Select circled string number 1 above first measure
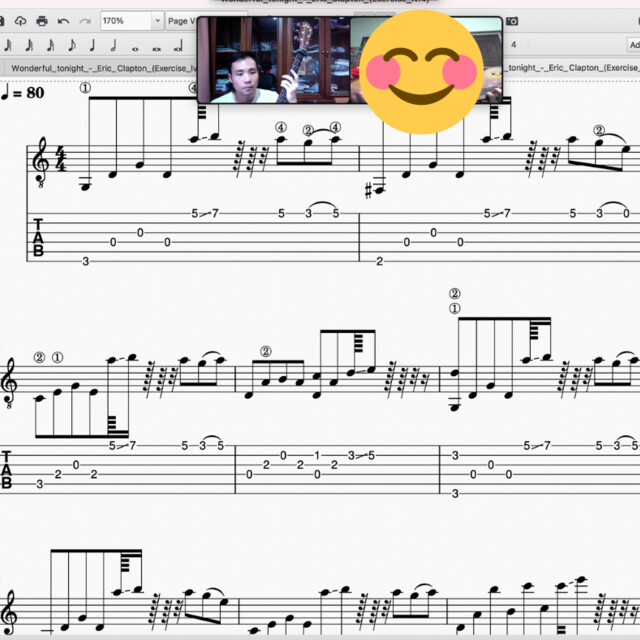 (85, 88)
